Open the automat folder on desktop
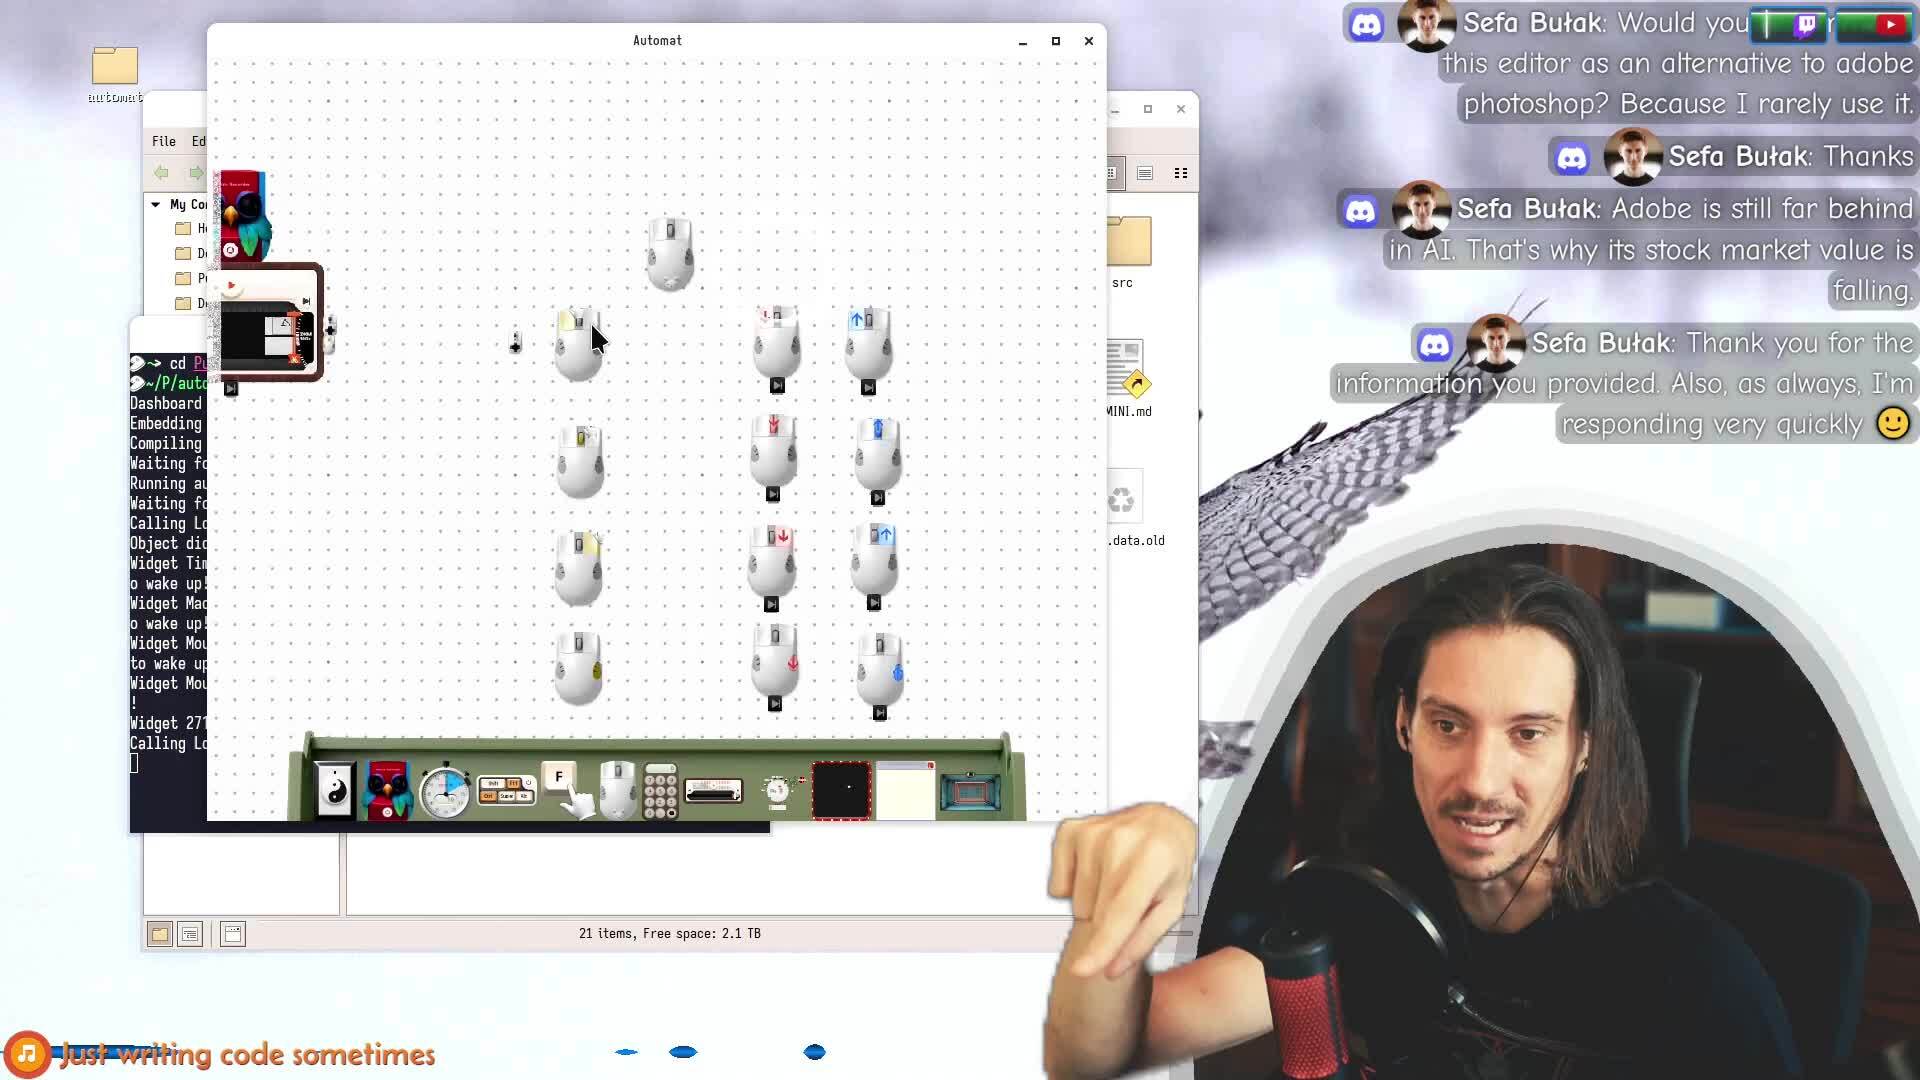This screenshot has width=1920, height=1080. pyautogui.click(x=115, y=67)
